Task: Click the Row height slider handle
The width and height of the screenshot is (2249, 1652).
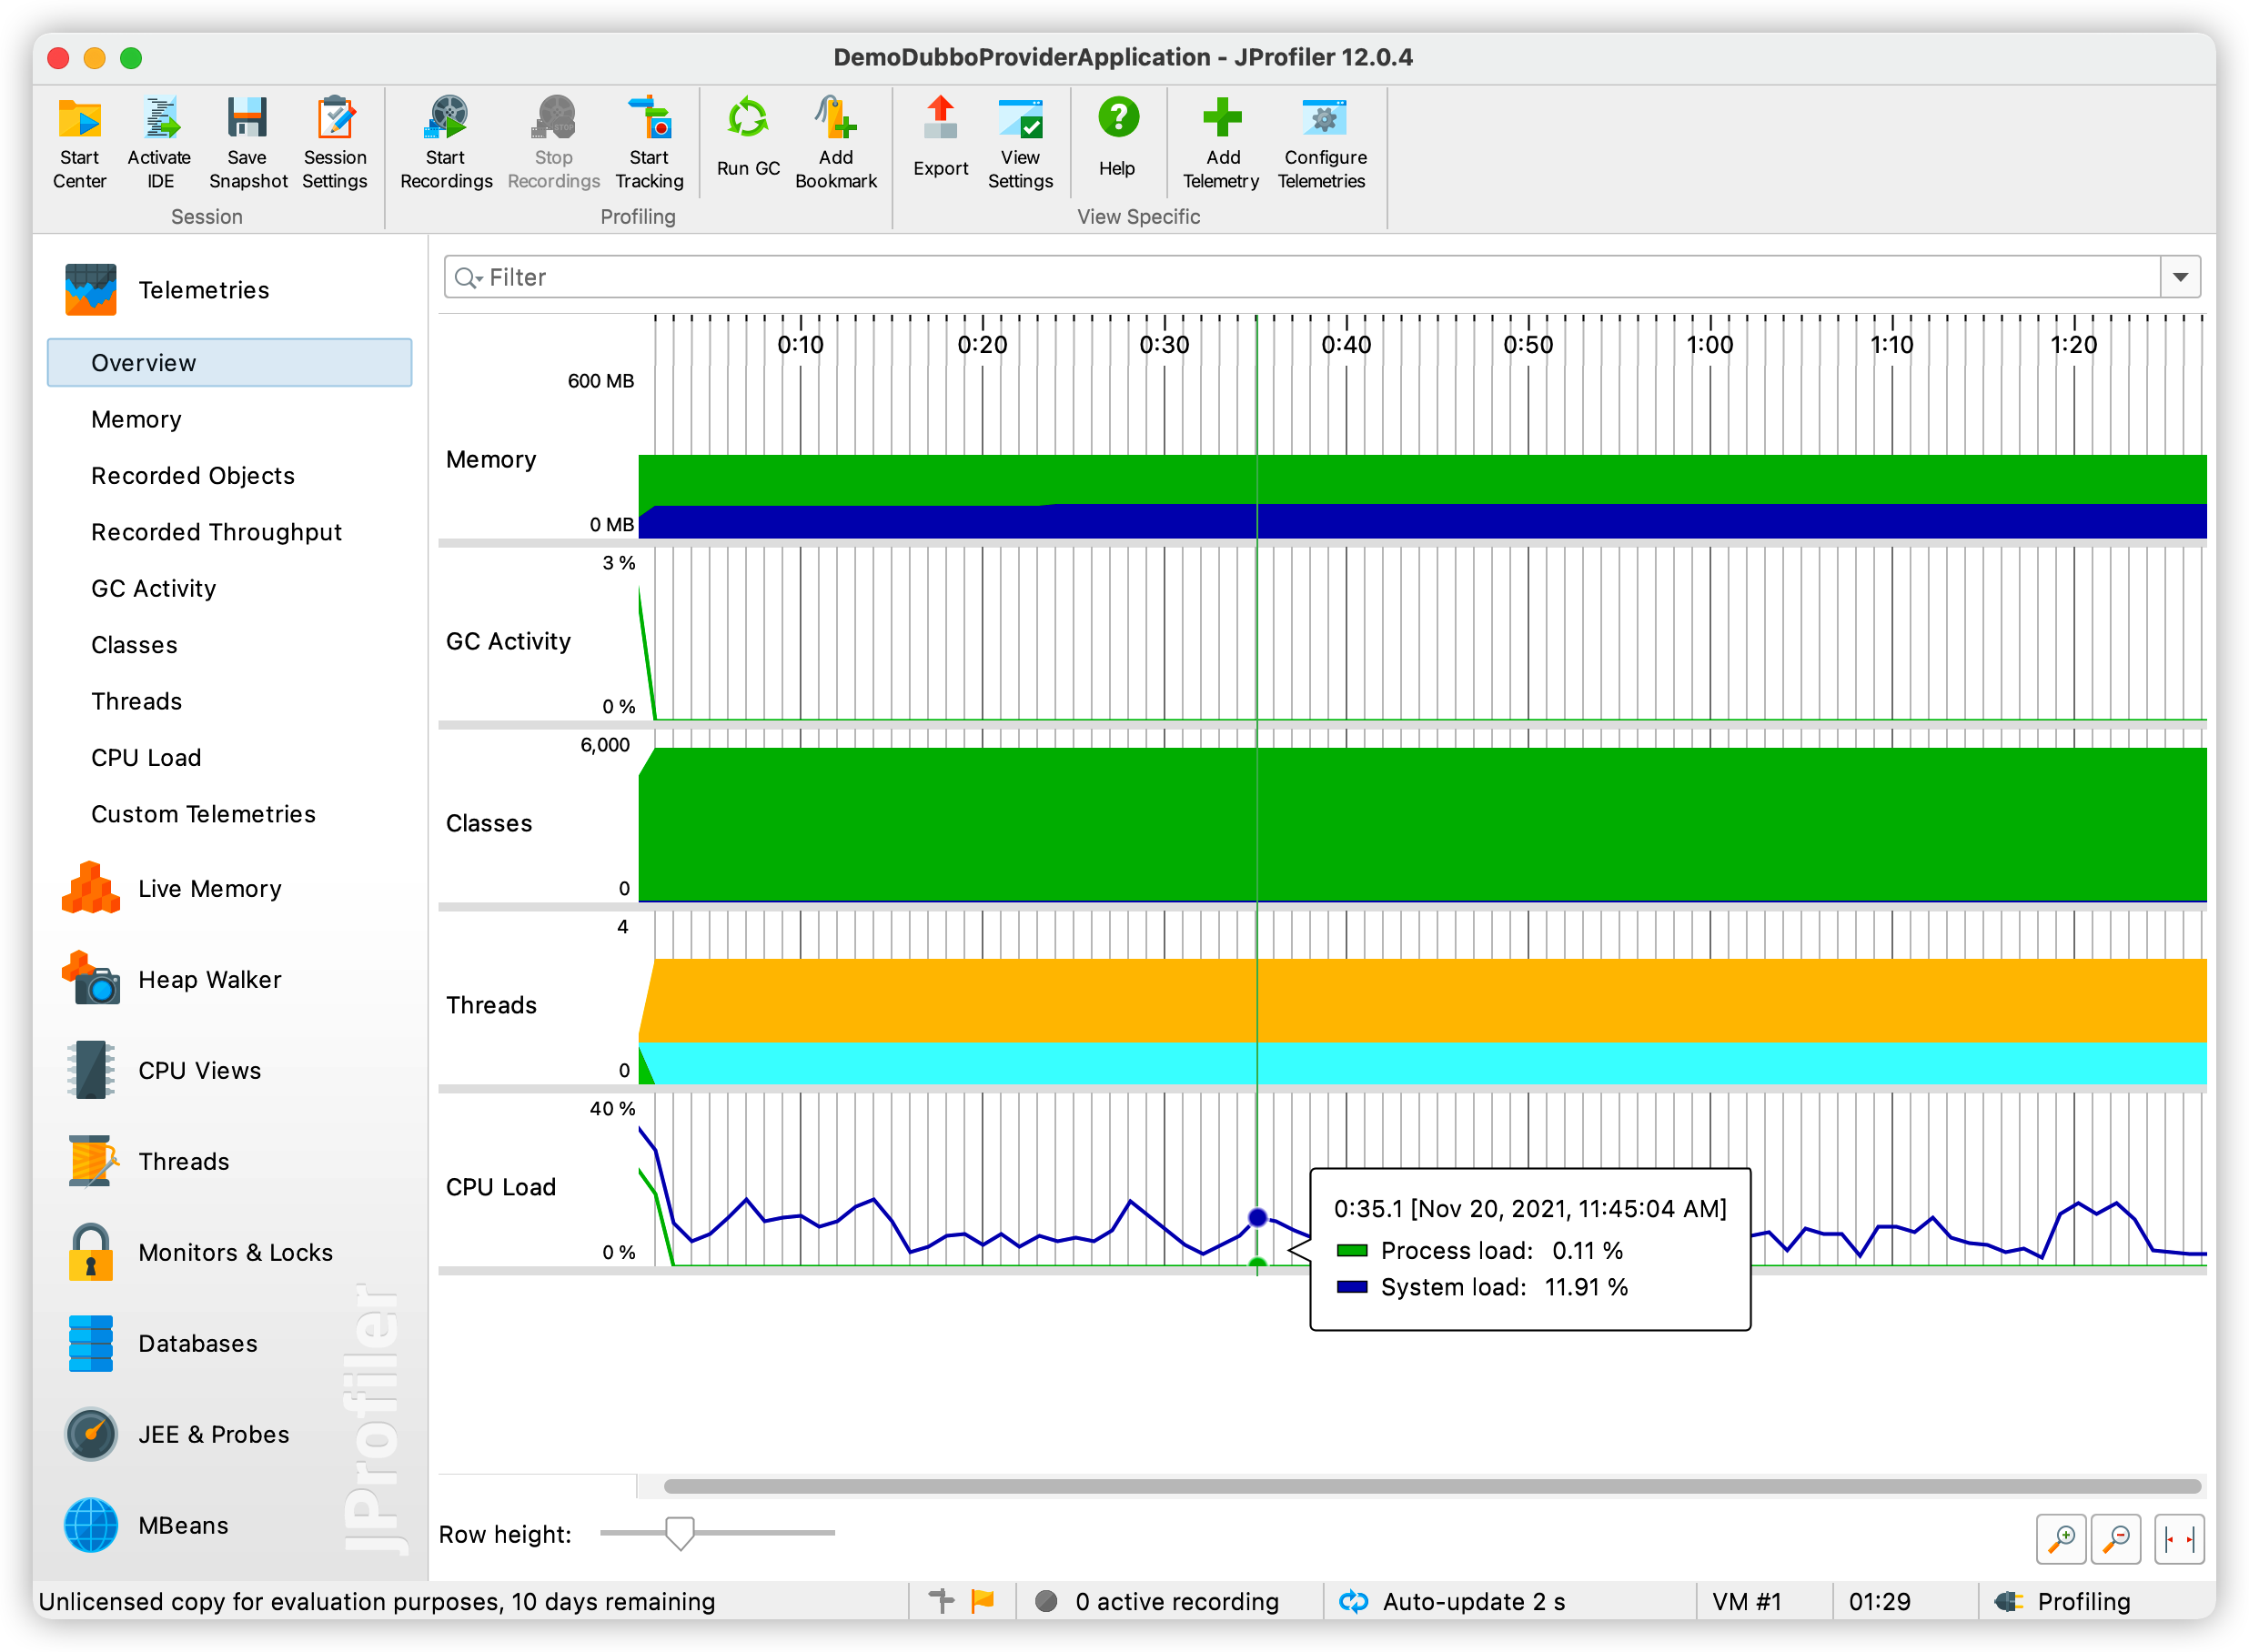Action: click(x=680, y=1532)
